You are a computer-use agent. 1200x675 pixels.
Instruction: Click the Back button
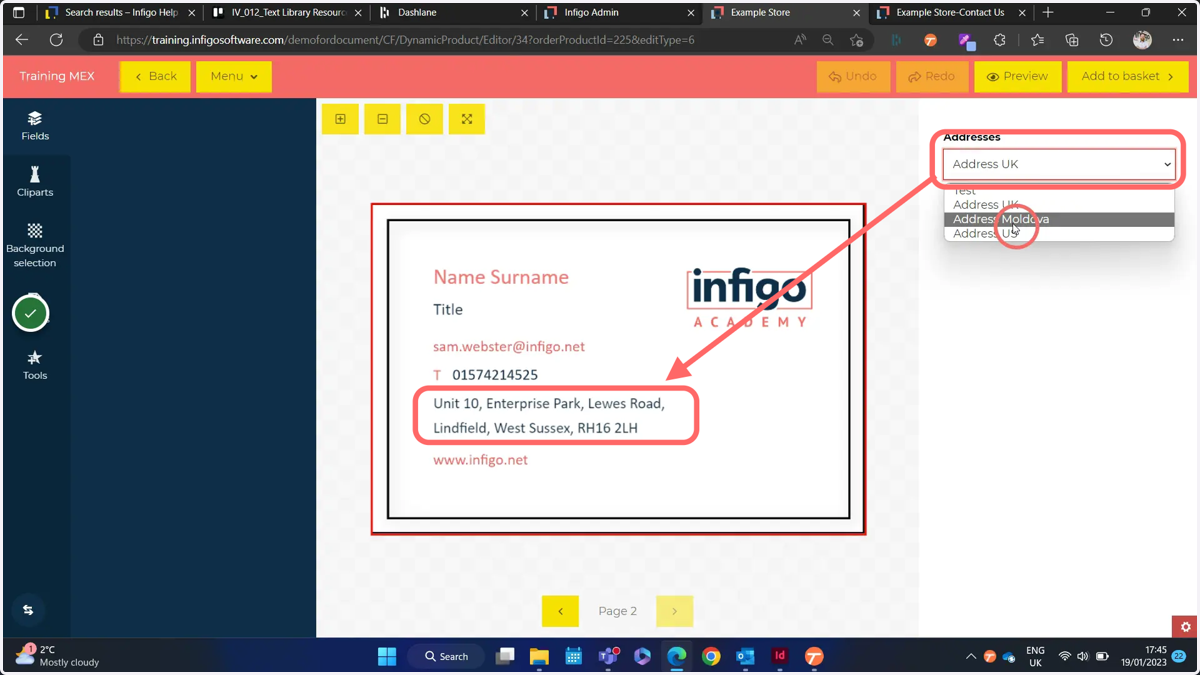[x=155, y=76]
